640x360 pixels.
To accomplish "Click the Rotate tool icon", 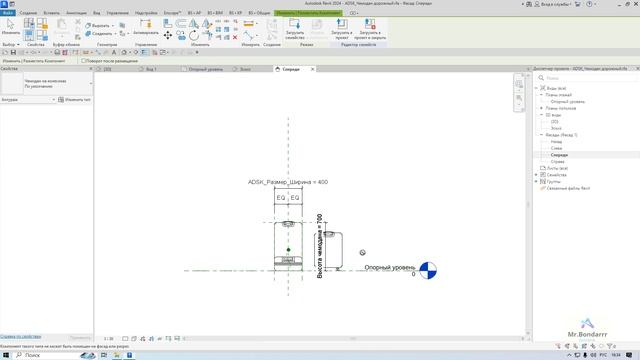I will coord(194,36).
